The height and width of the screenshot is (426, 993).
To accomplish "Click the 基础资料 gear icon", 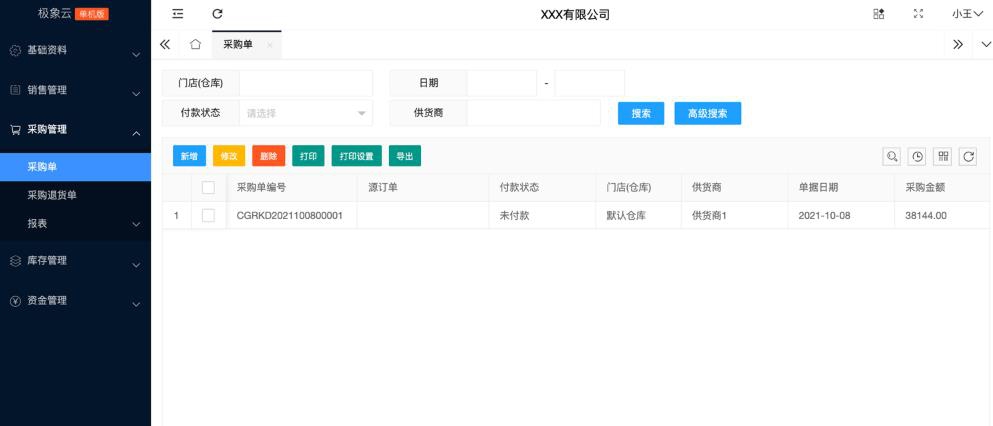I will (x=15, y=50).
